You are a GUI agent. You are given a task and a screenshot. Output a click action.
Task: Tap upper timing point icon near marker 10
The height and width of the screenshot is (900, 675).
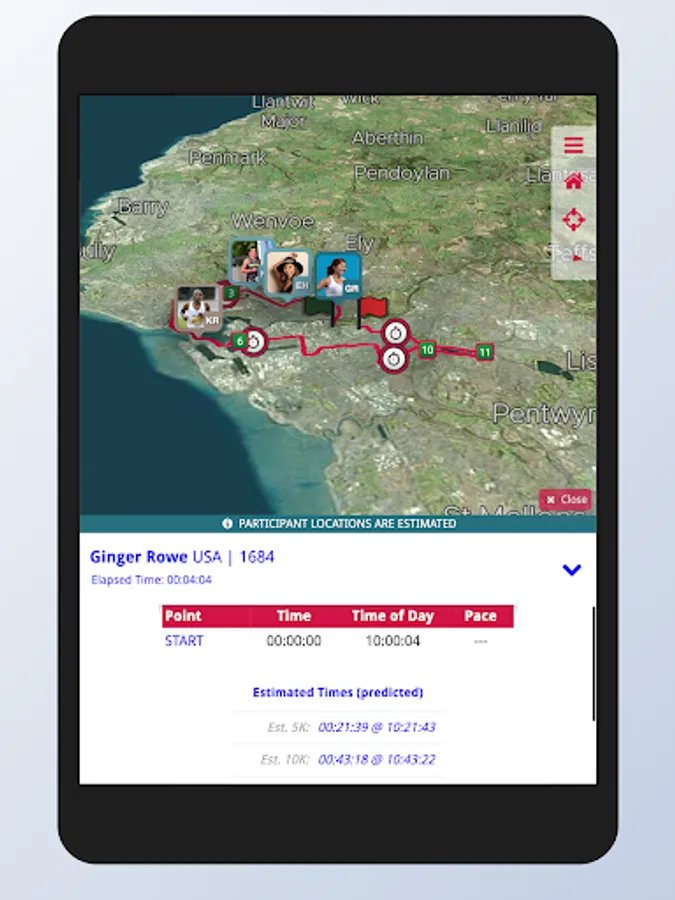[x=395, y=333]
